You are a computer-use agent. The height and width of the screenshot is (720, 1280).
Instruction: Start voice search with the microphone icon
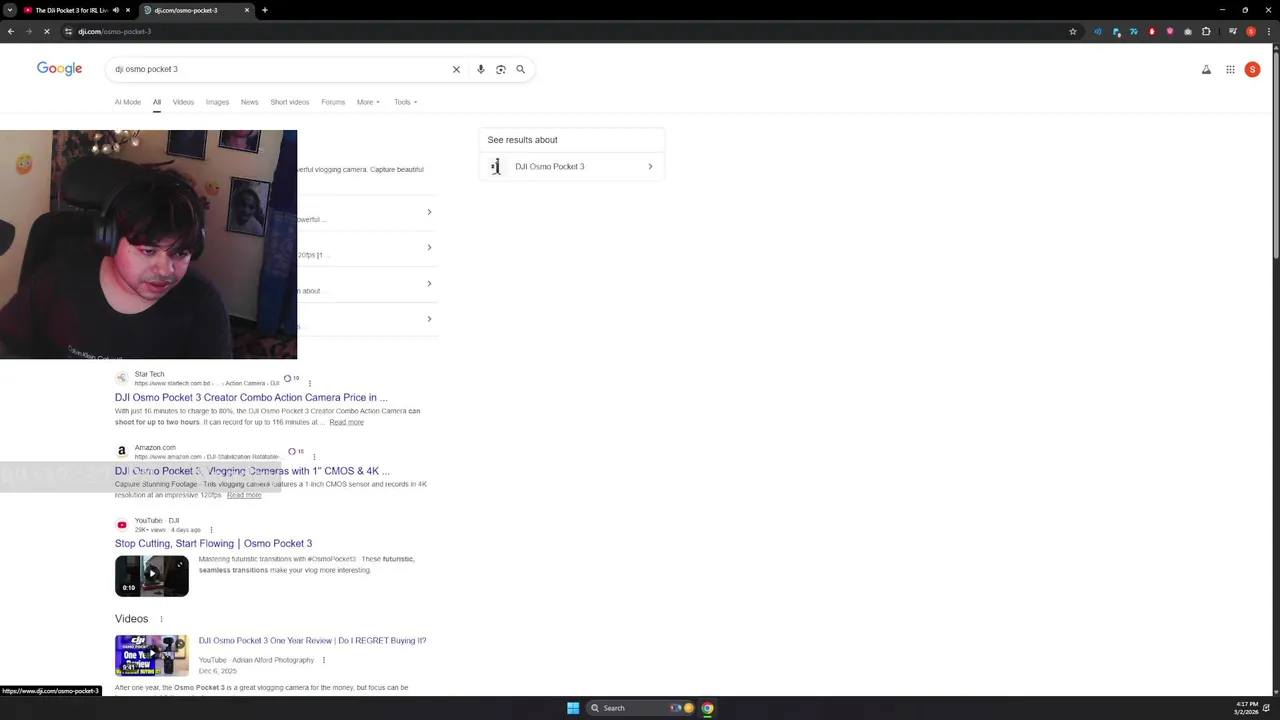pos(481,69)
